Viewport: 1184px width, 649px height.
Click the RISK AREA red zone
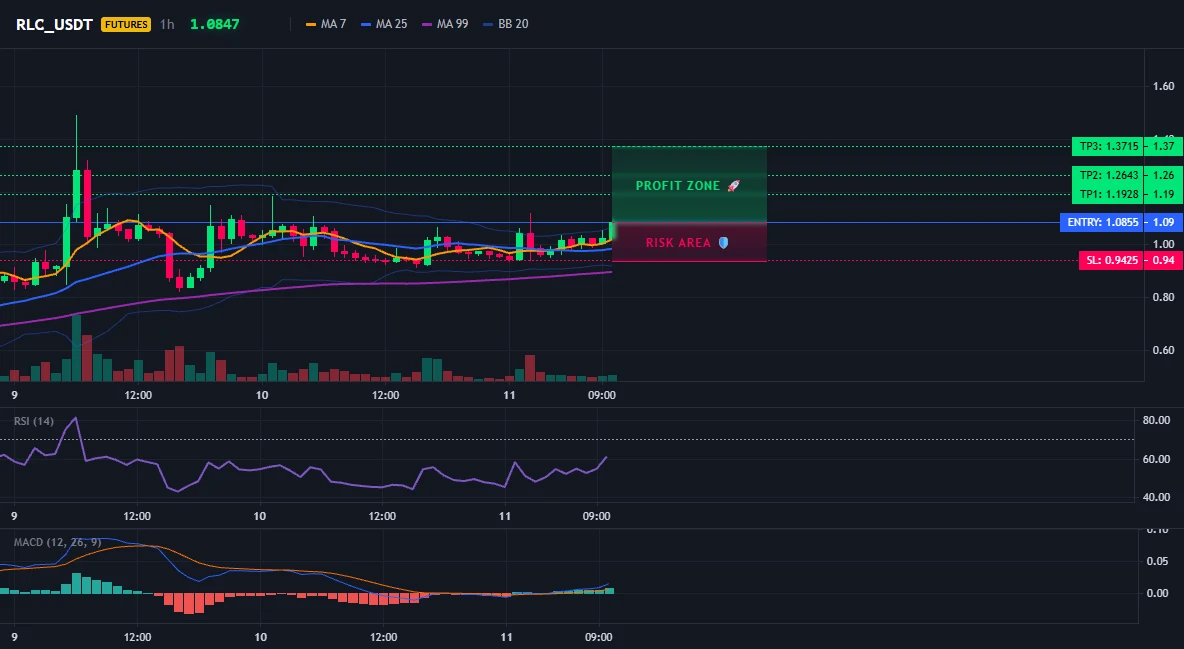coord(689,243)
